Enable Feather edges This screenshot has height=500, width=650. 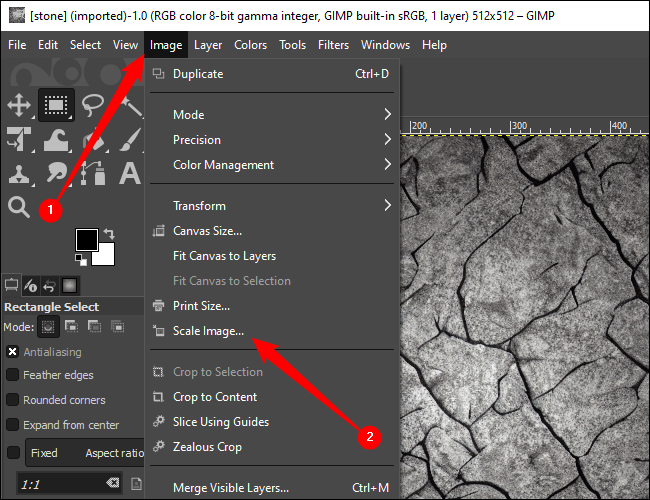click(12, 375)
